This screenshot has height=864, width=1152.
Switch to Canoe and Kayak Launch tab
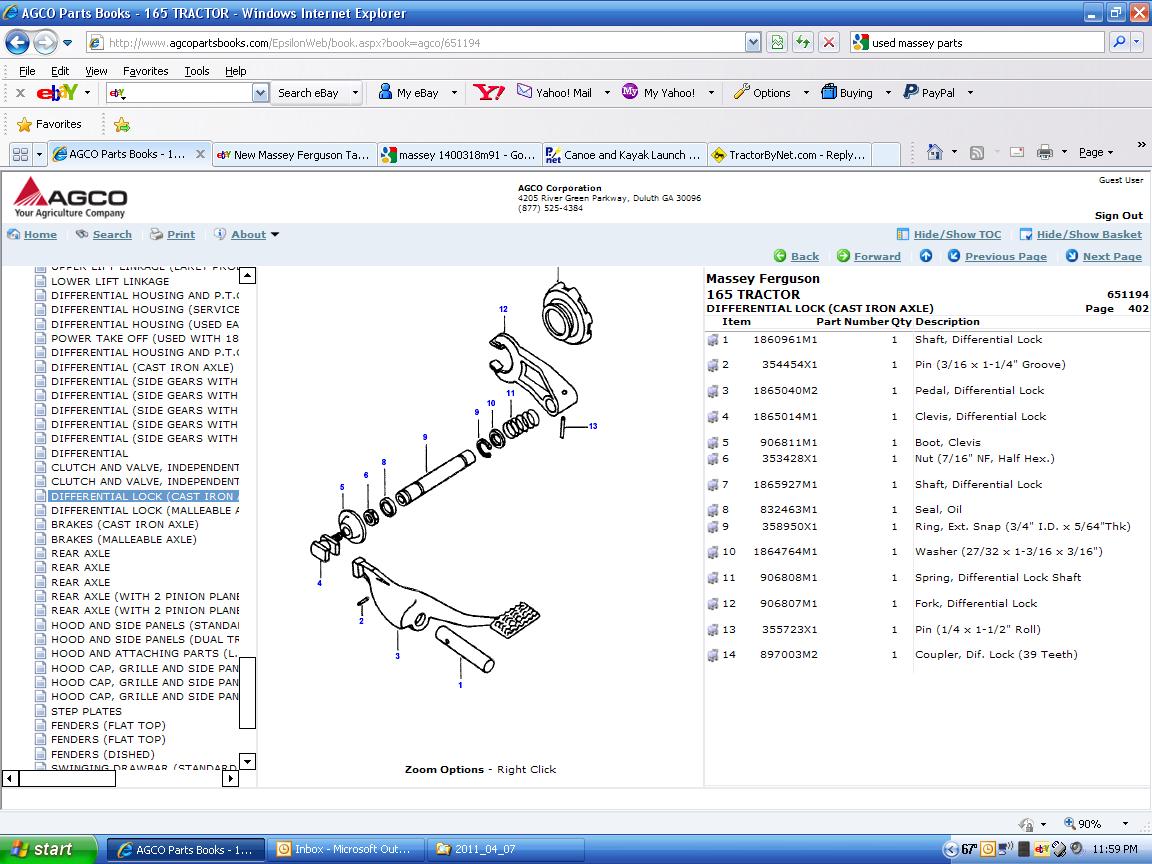[624, 154]
